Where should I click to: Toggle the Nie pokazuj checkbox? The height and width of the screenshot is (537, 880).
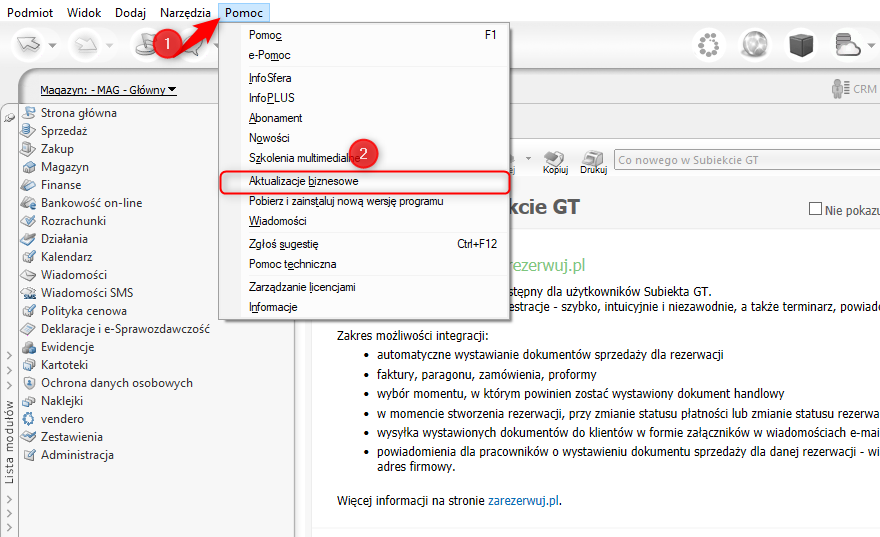(815, 209)
